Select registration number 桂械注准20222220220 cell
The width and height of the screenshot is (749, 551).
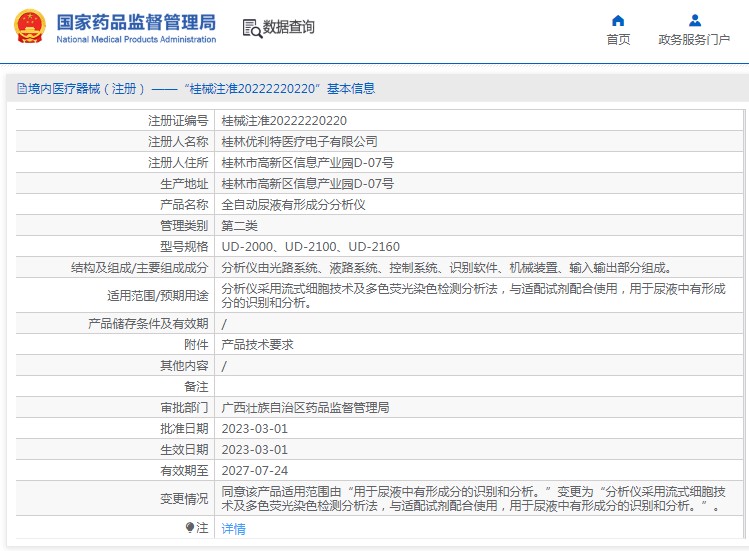click(x=284, y=120)
